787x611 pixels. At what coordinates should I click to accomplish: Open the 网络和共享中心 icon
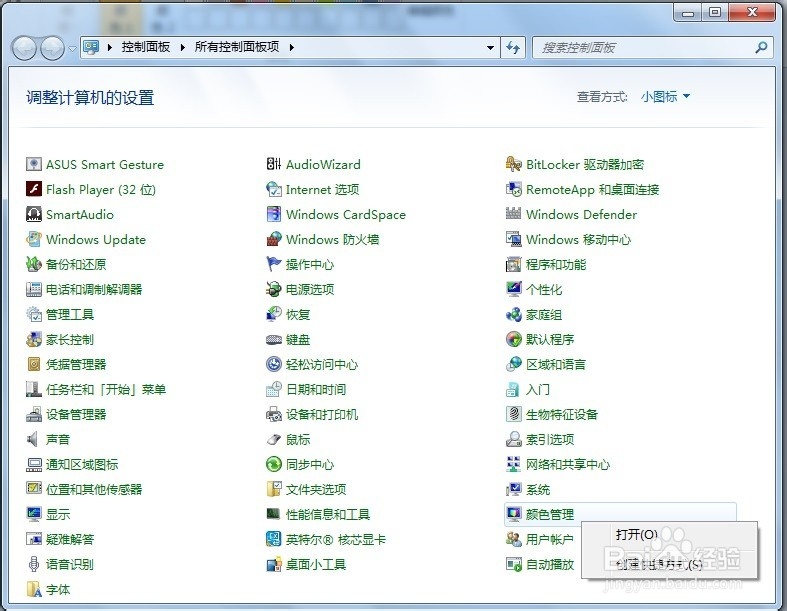pos(513,464)
